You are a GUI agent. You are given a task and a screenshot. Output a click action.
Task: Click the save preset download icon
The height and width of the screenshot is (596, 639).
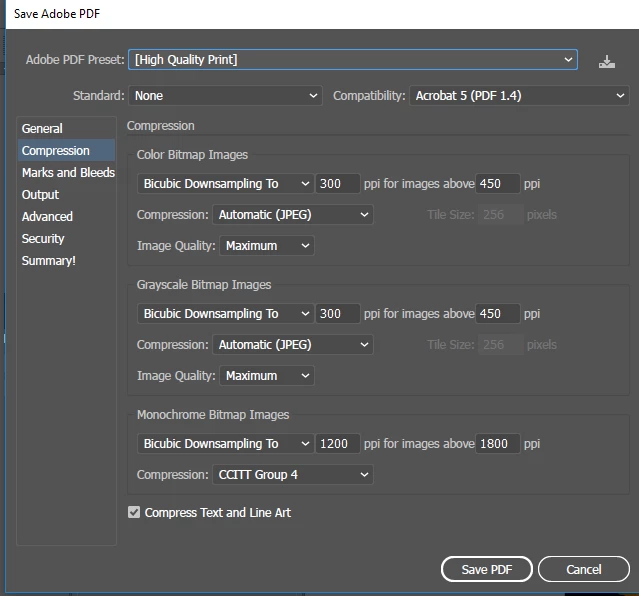tap(606, 62)
